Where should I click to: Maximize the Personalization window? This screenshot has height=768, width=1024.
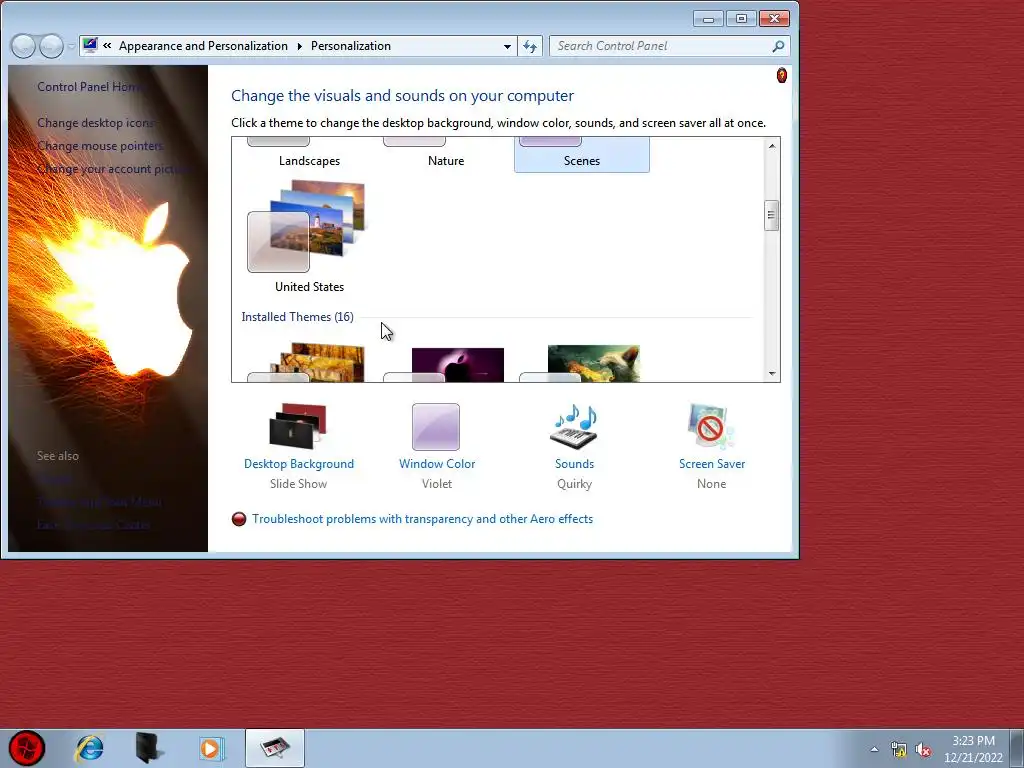tap(741, 18)
